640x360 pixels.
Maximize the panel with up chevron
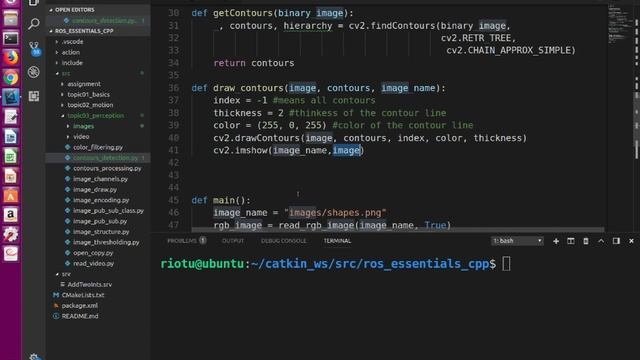click(601, 241)
